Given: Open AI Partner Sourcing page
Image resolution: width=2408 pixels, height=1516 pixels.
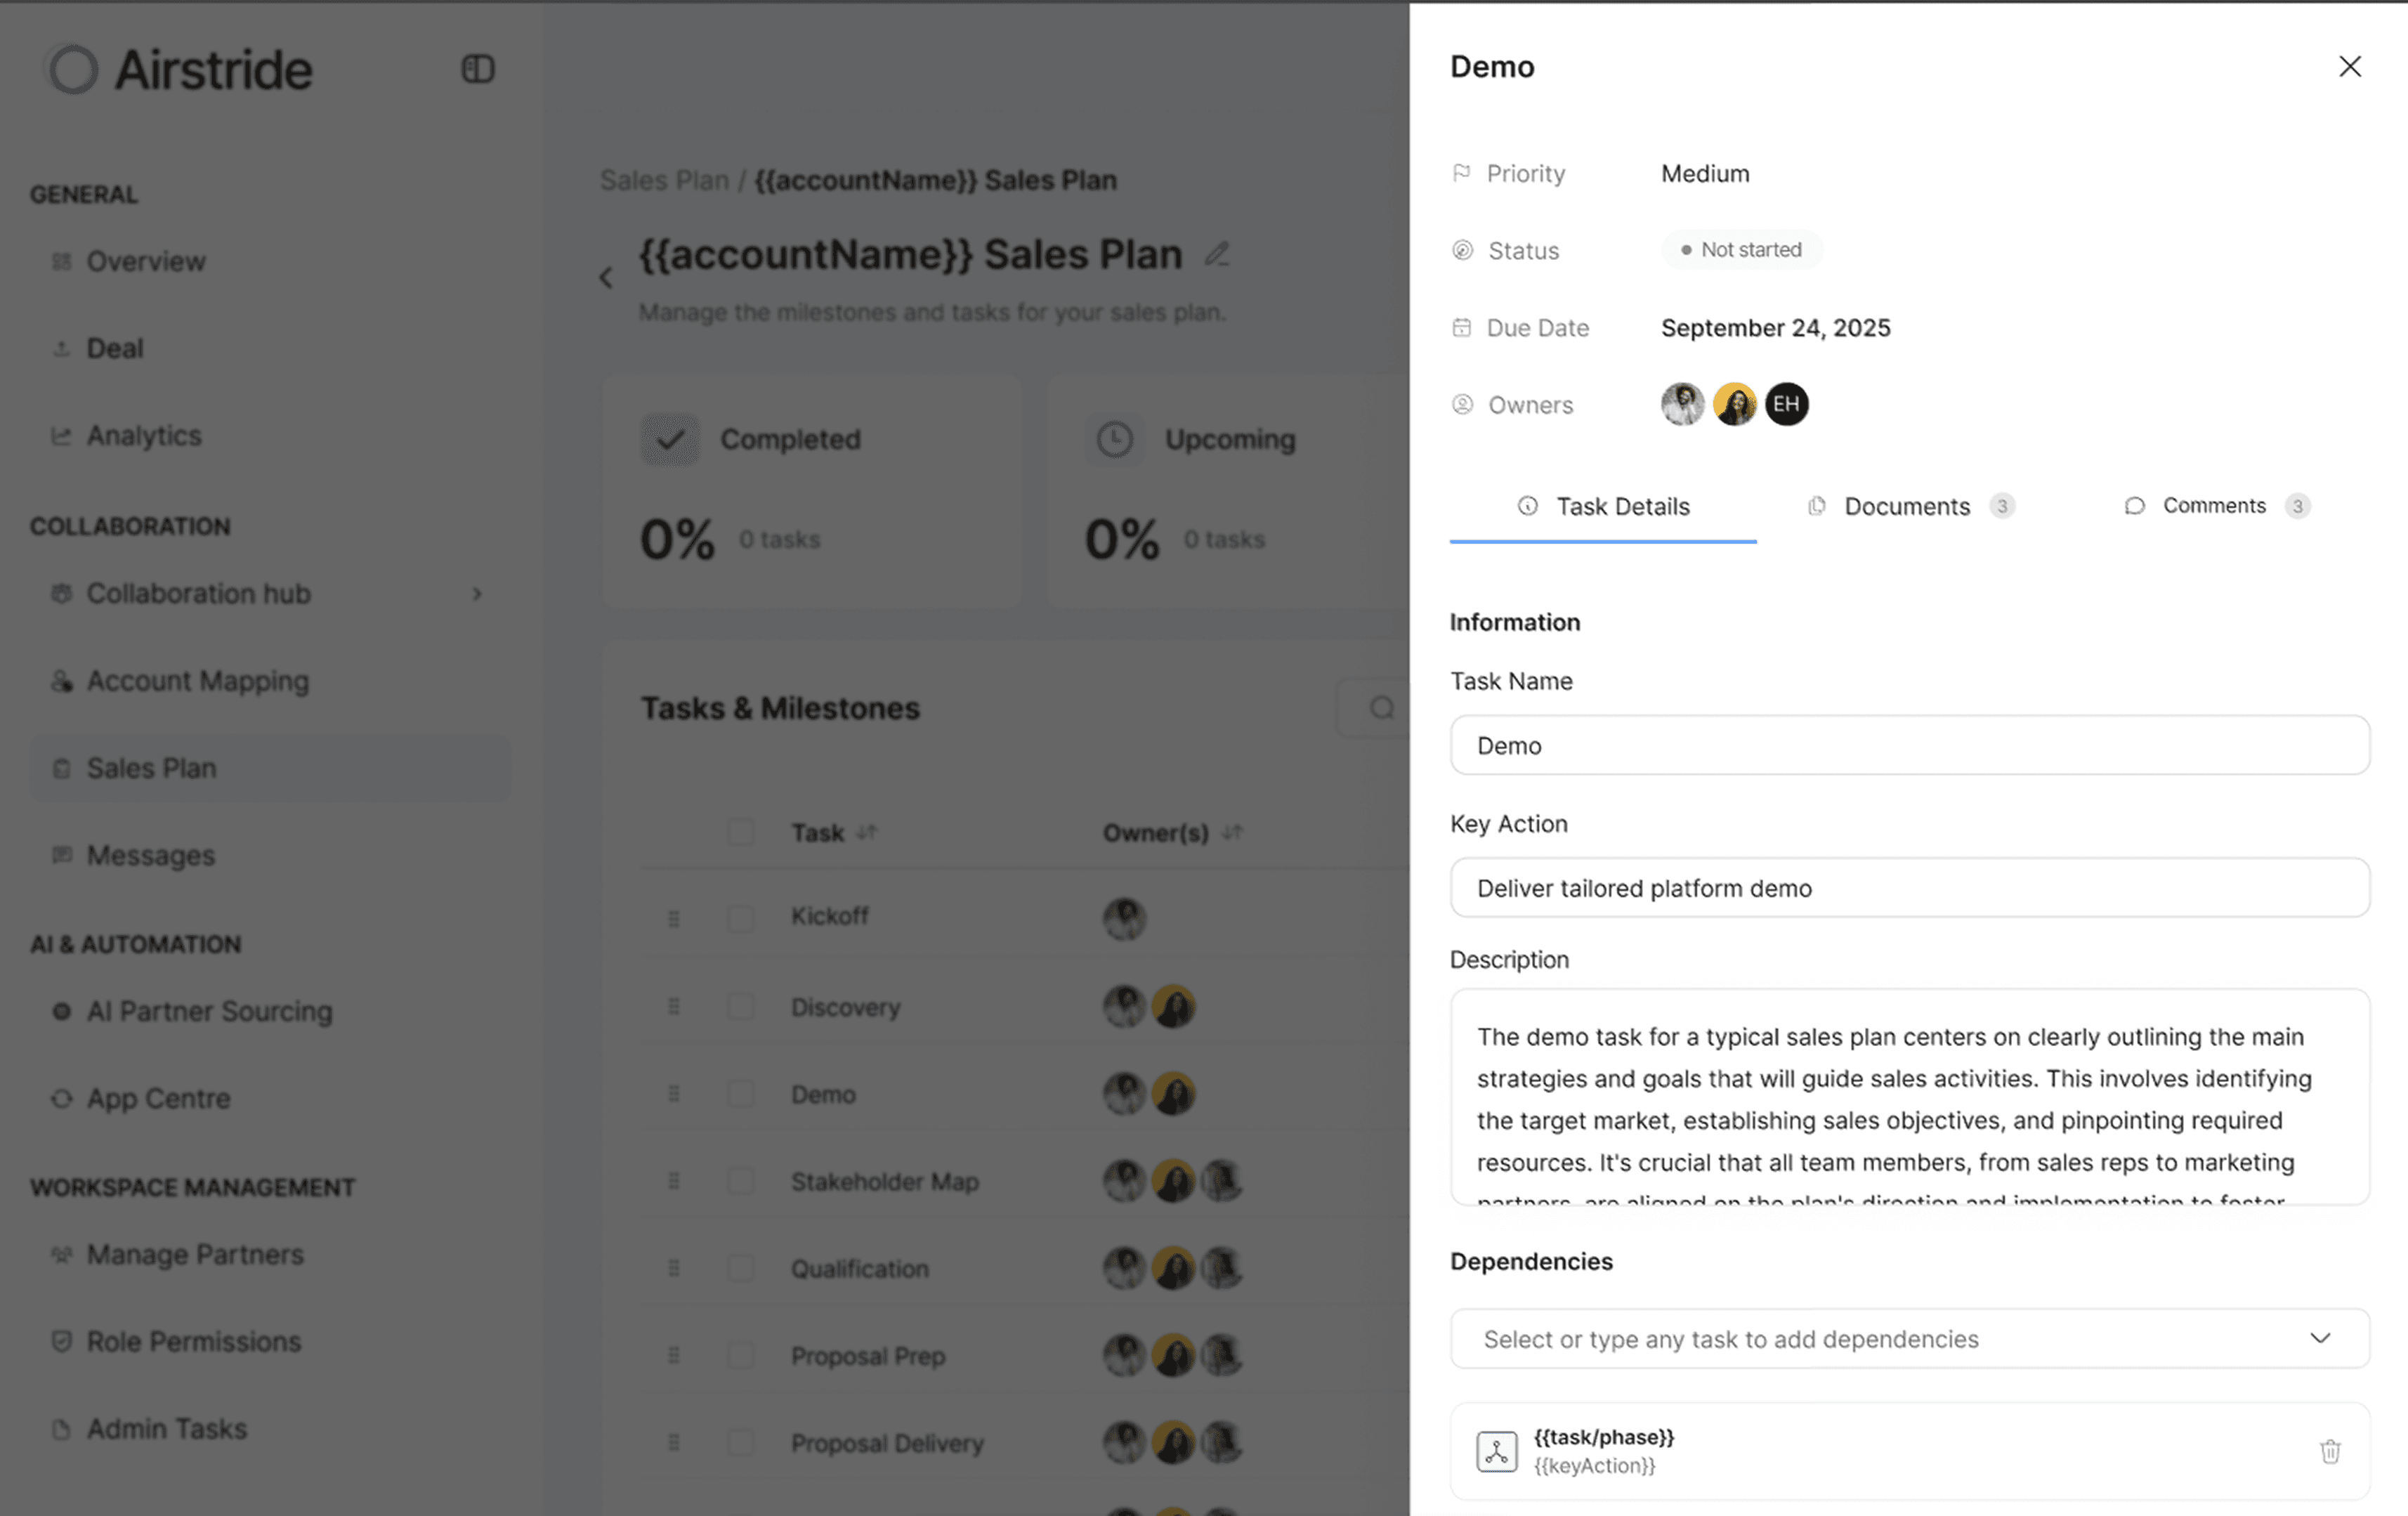Looking at the screenshot, I should (x=209, y=1011).
